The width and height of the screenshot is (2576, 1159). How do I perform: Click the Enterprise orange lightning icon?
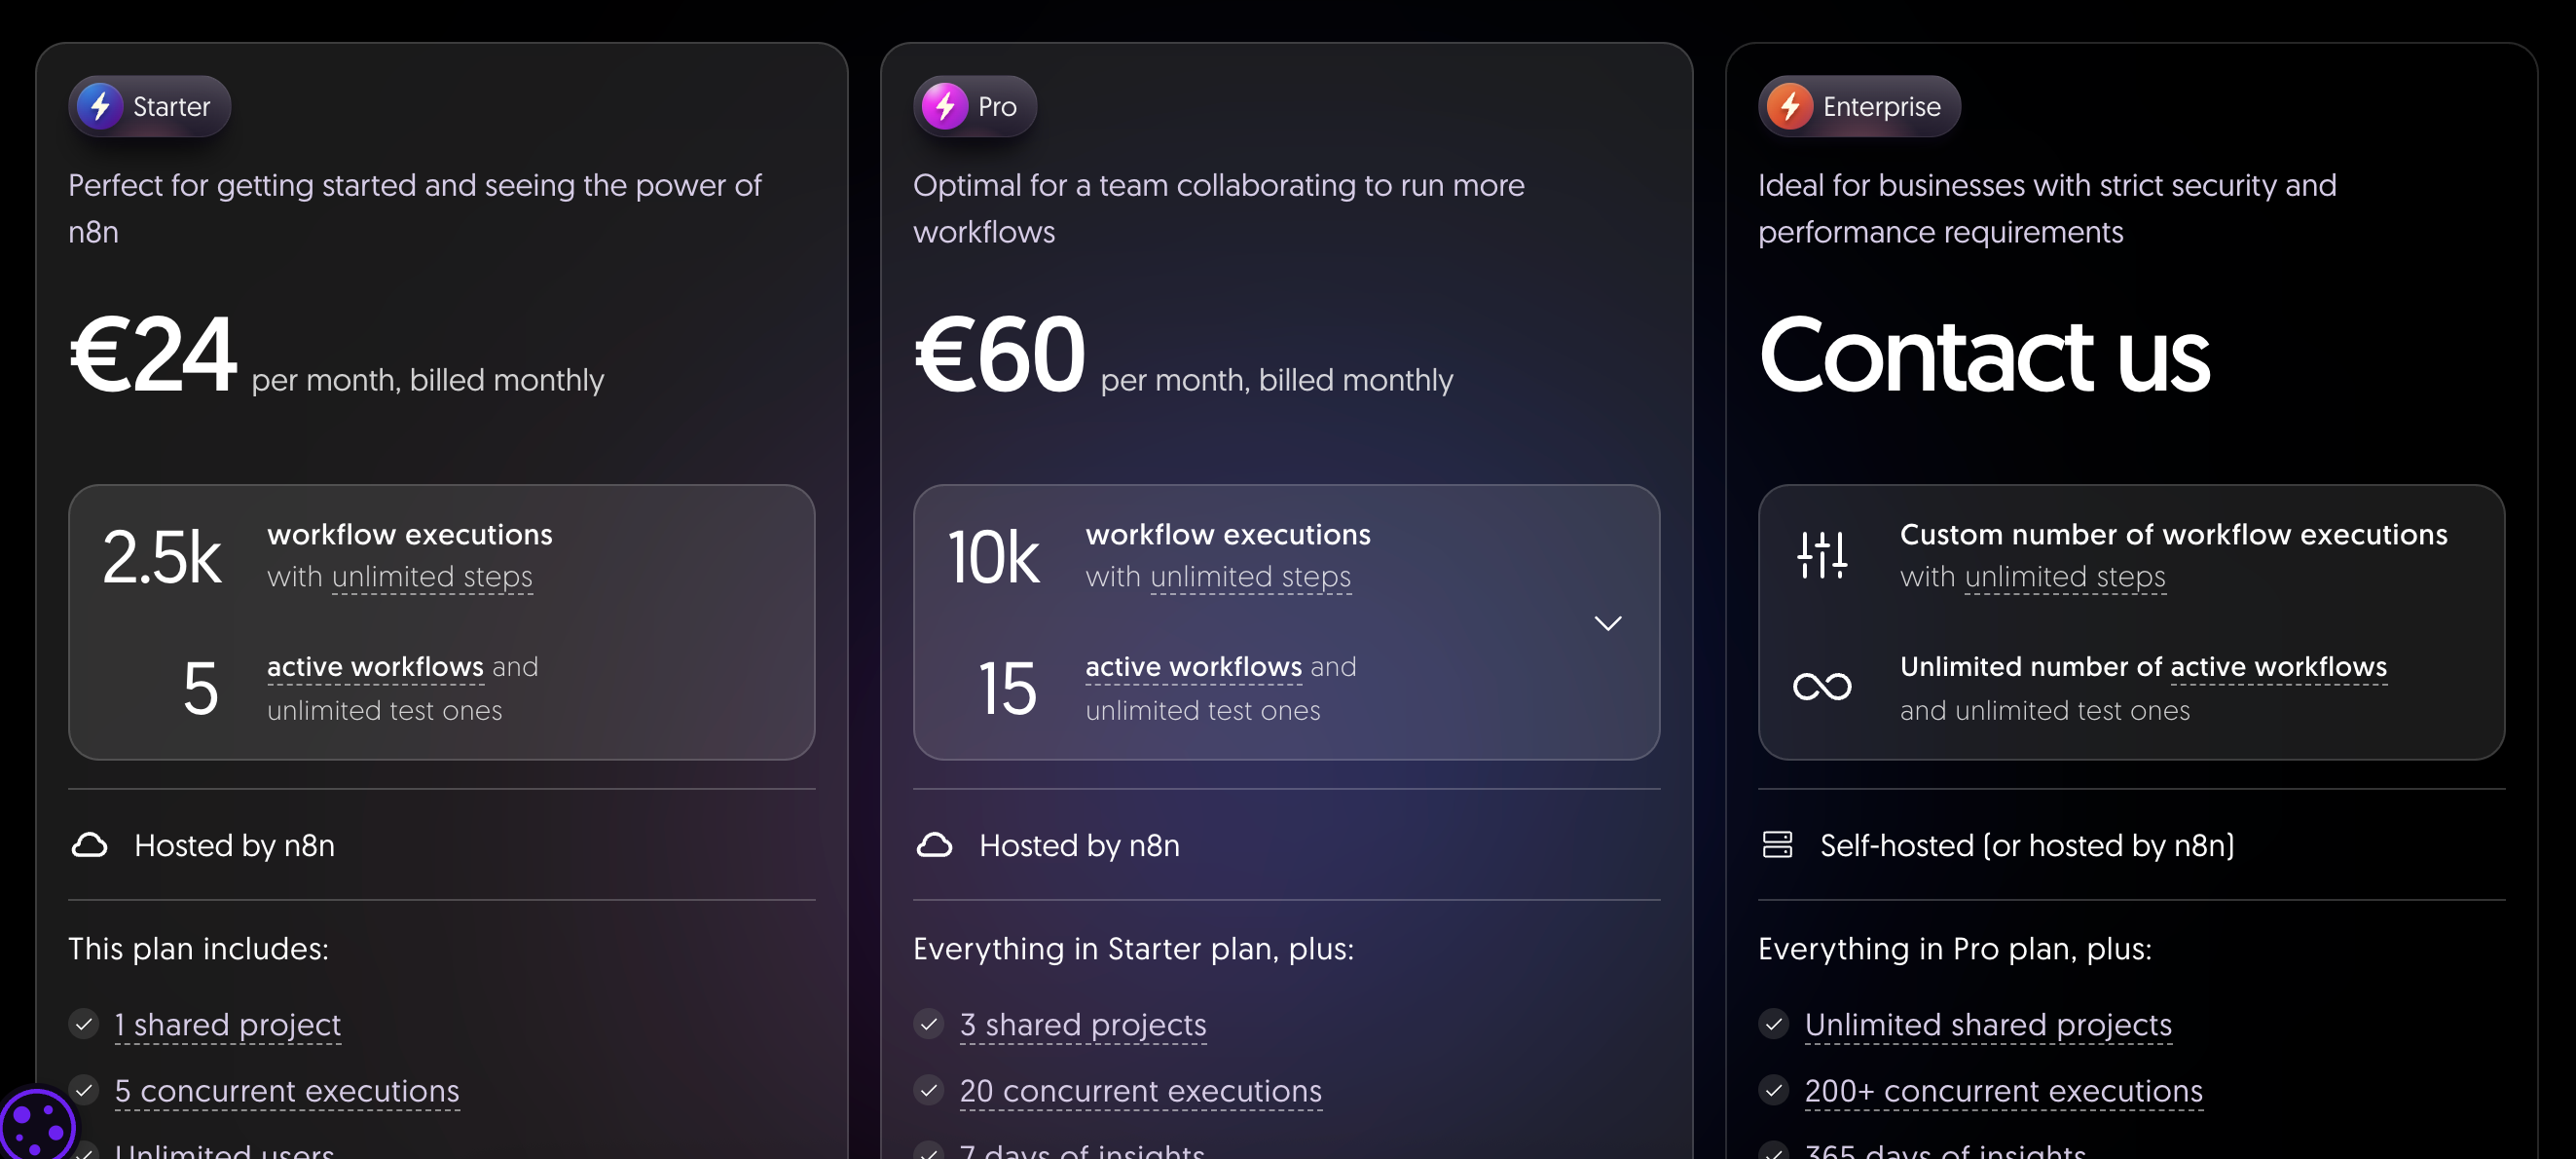click(1790, 106)
